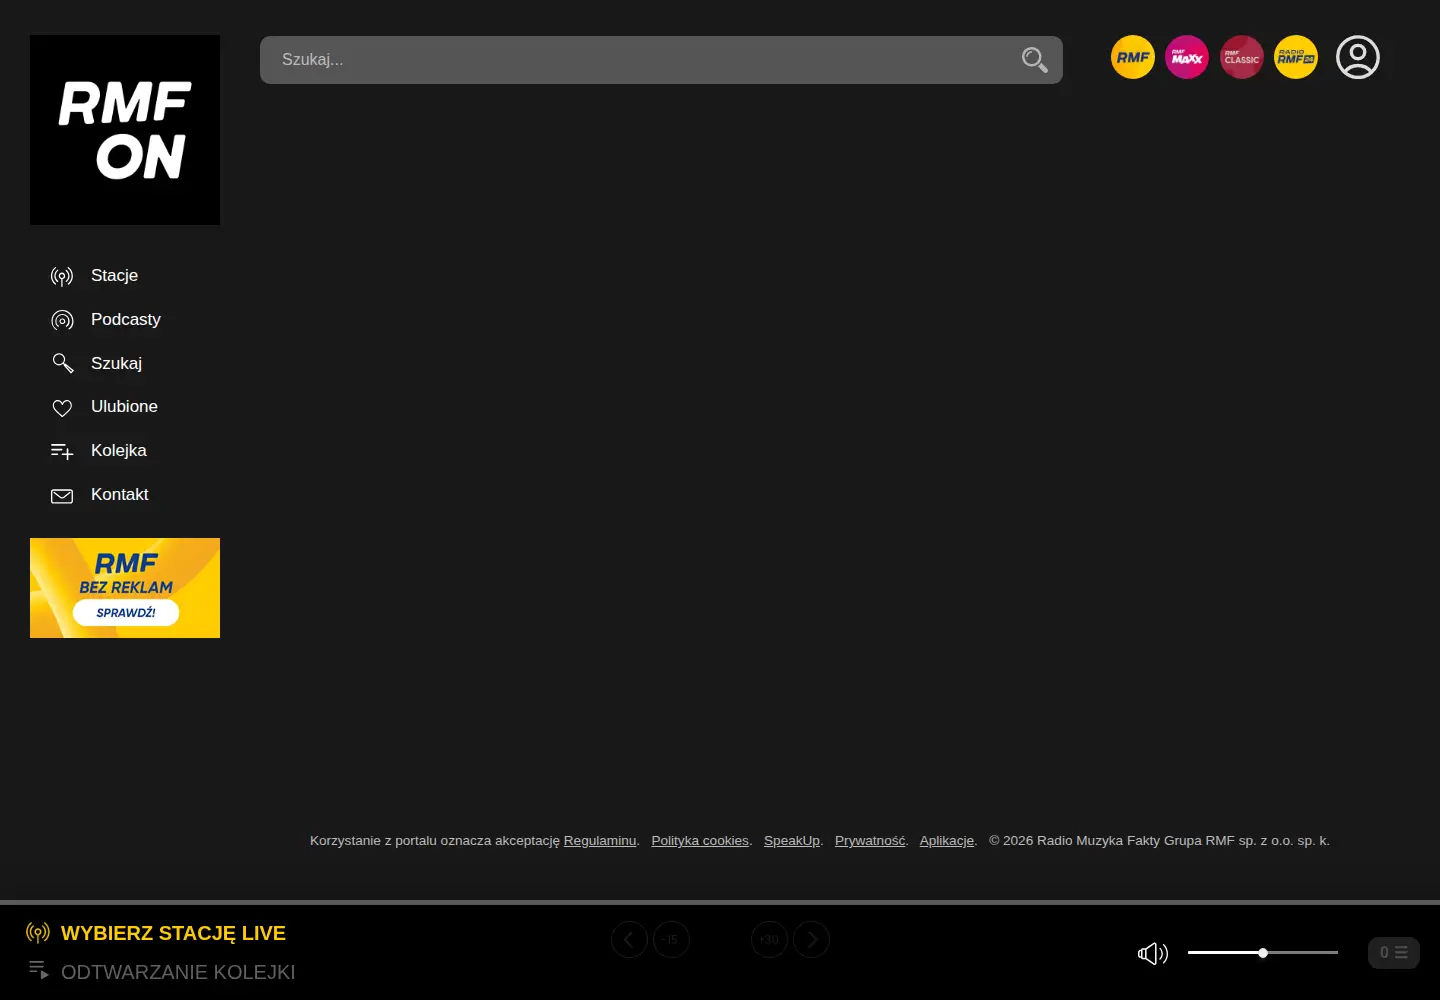
Task: Open the Radio RMF24 station icon
Action: [1296, 57]
